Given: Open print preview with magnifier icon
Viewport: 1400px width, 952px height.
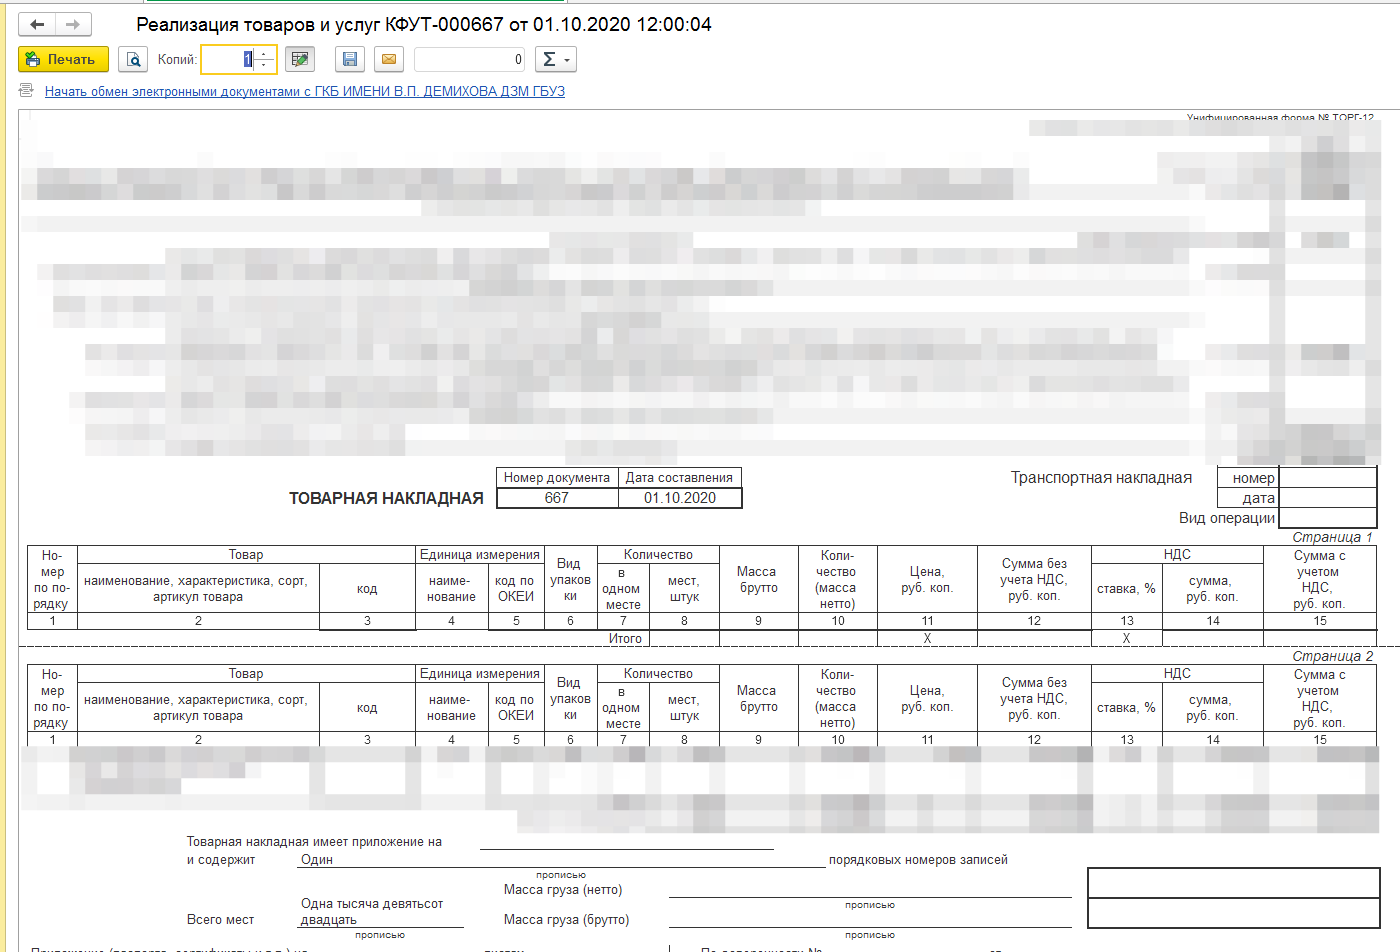Looking at the screenshot, I should (x=133, y=59).
